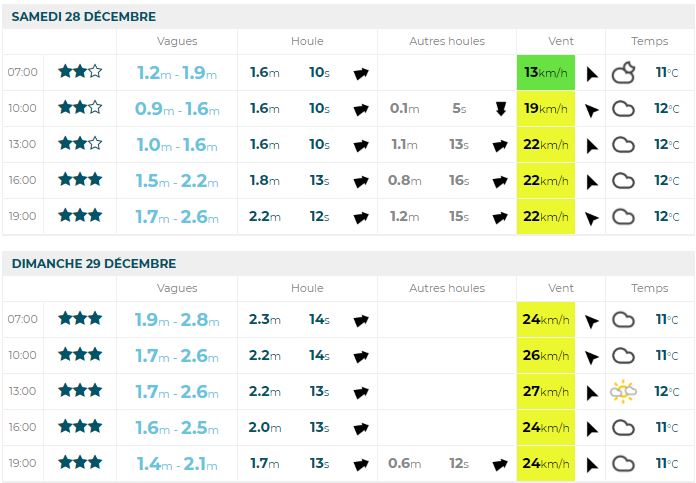
Task: Click the swell direction arrow for Sunday 07:00
Action: tap(361, 320)
